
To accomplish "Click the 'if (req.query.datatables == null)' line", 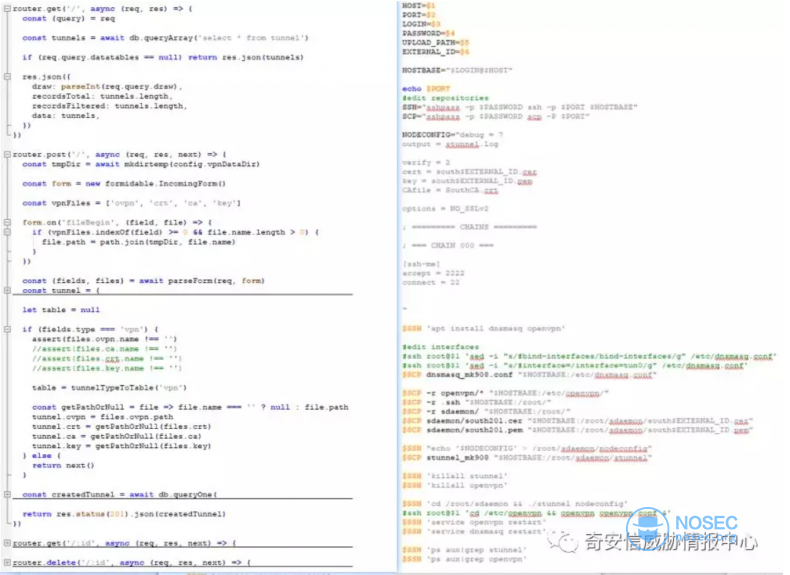I will [x=163, y=57].
